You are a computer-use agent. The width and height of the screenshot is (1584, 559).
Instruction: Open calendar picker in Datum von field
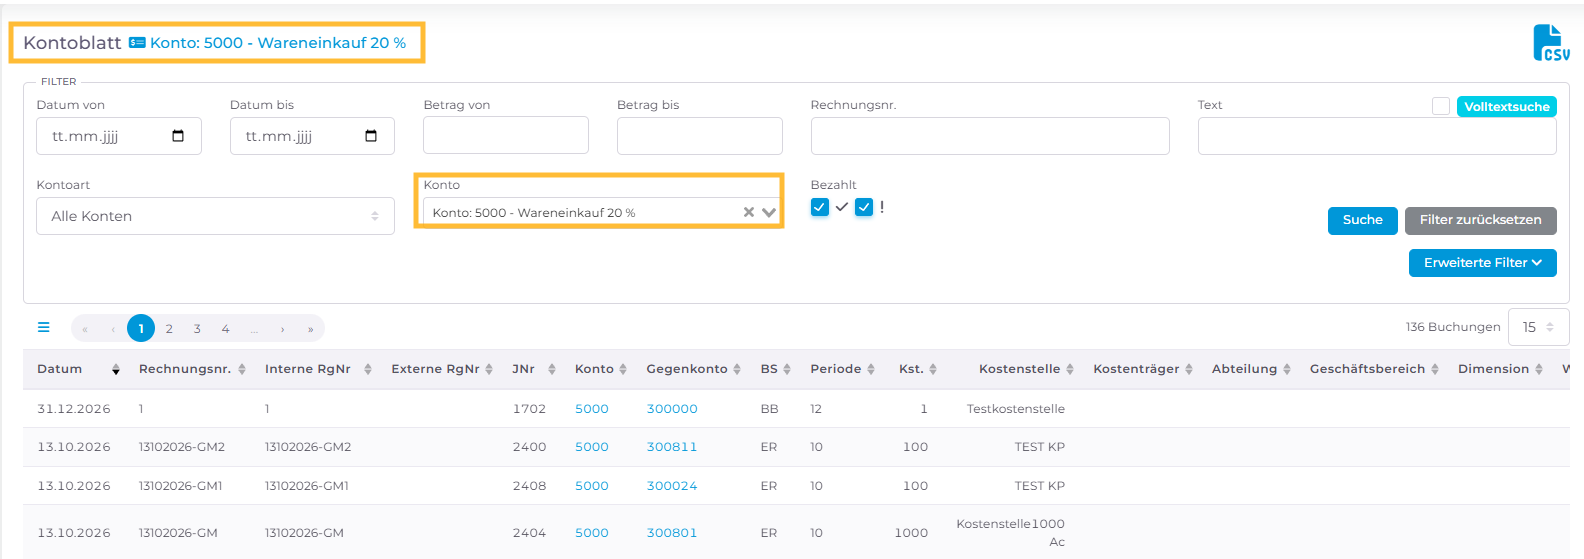pos(178,136)
